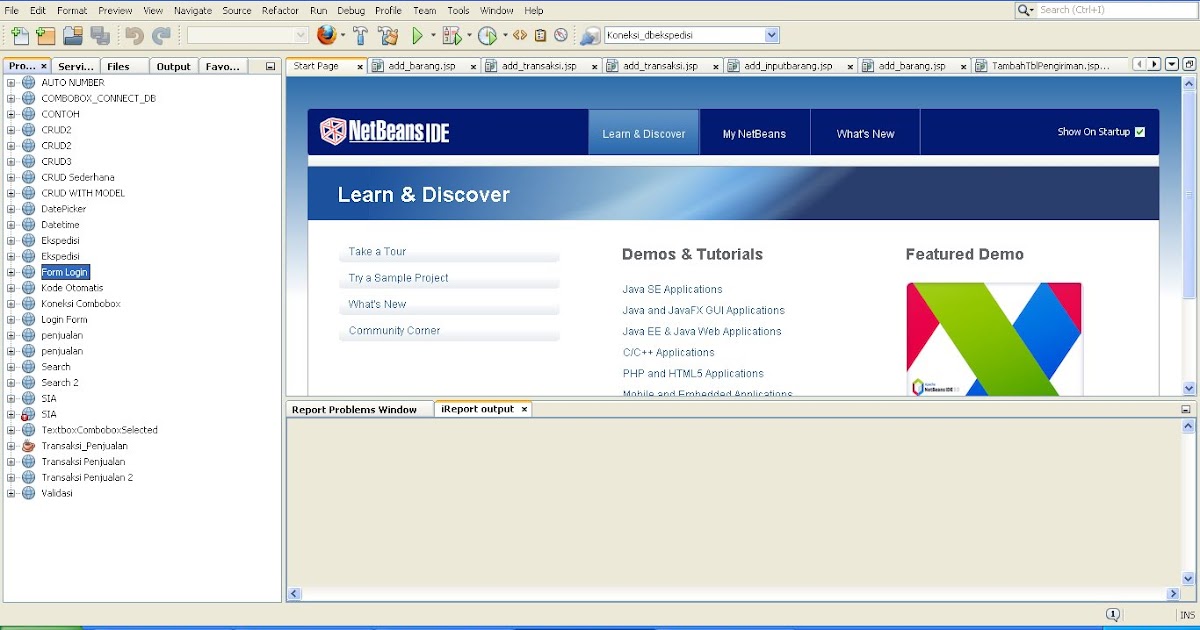This screenshot has width=1200, height=630.
Task: Expand the Transaksi_Penjualan project node
Action: [x=9, y=446]
